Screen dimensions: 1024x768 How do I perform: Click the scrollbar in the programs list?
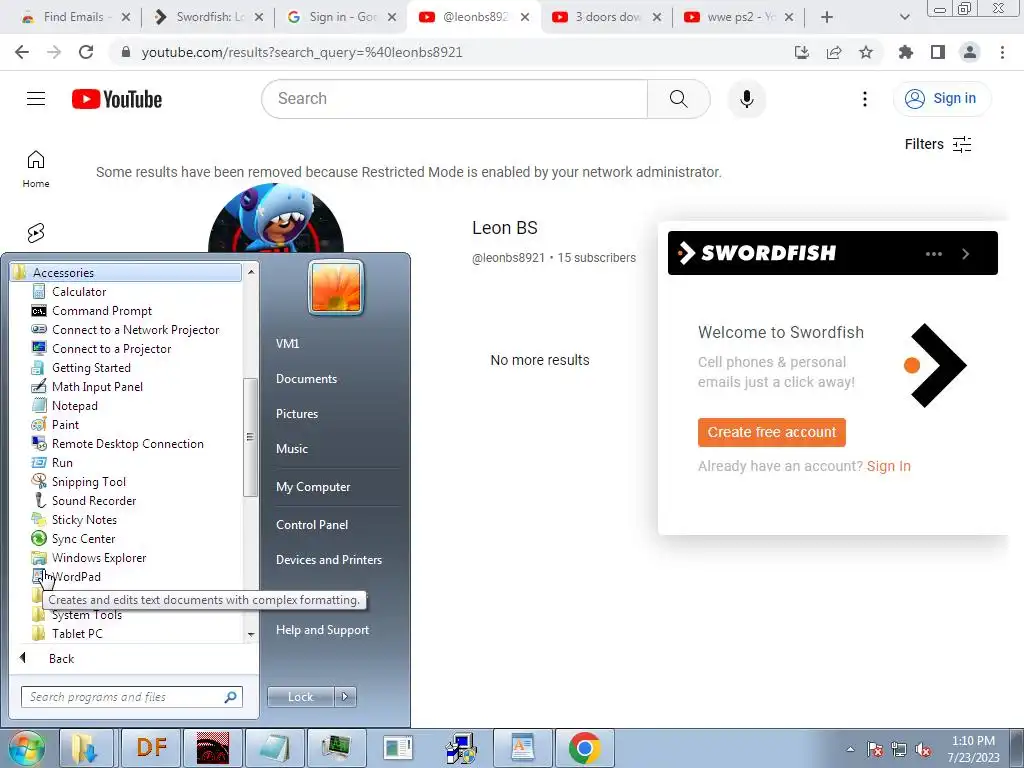249,437
